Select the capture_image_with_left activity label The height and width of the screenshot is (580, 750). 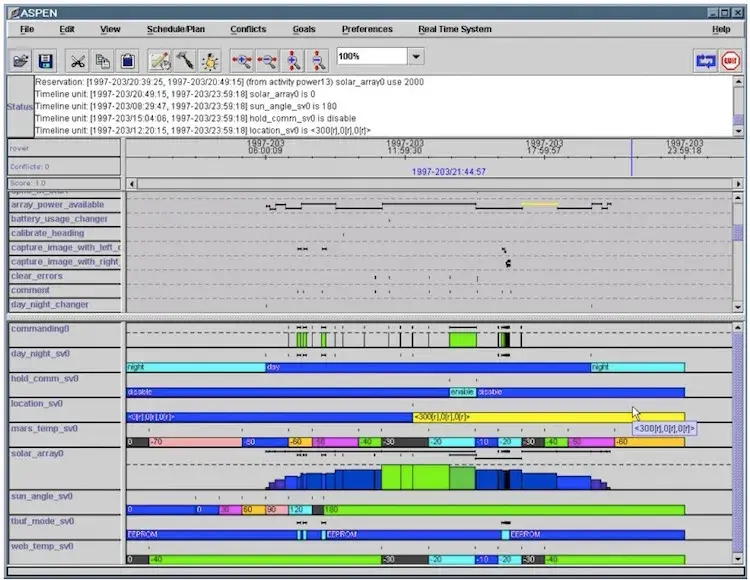point(65,248)
